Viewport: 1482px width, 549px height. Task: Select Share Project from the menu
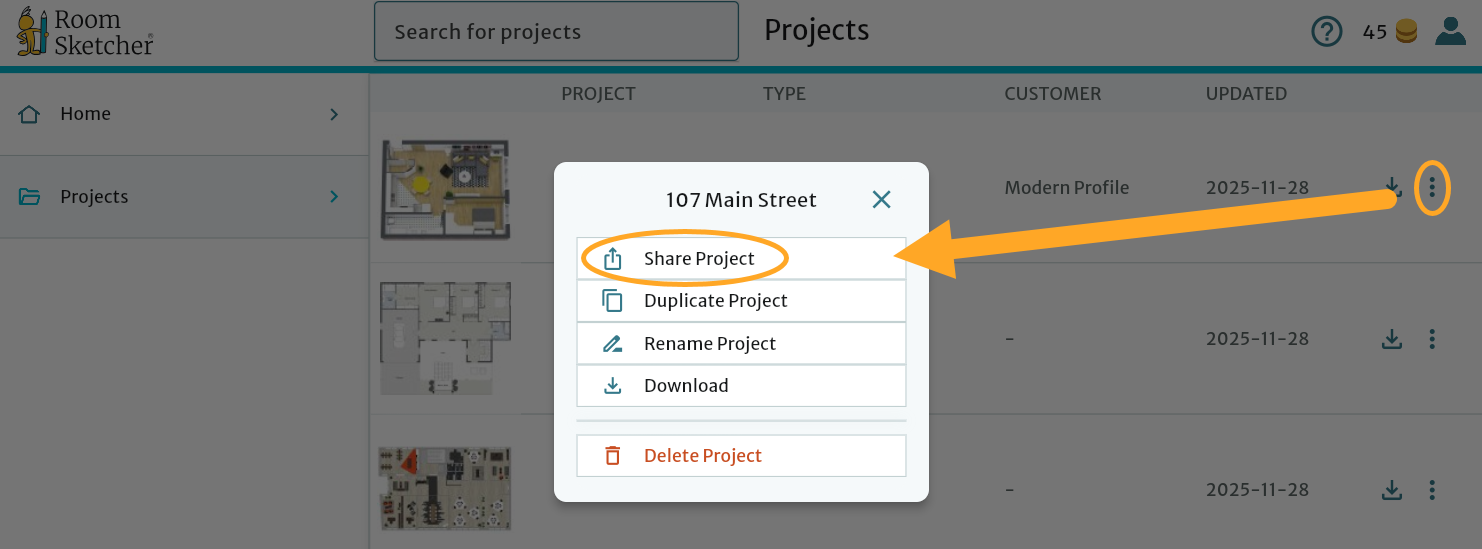click(741, 259)
